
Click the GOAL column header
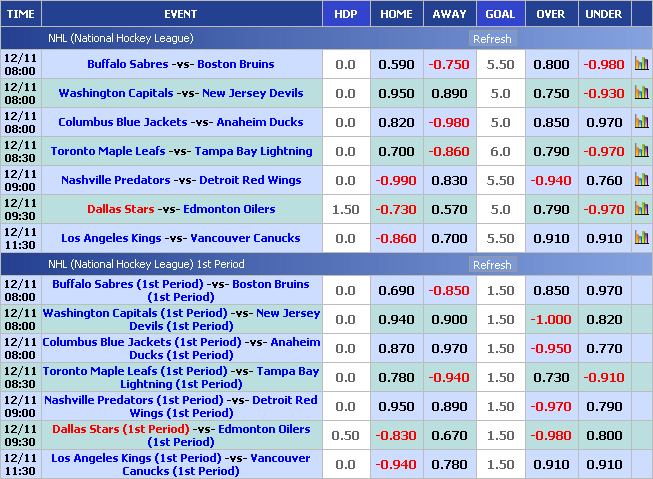pos(500,14)
